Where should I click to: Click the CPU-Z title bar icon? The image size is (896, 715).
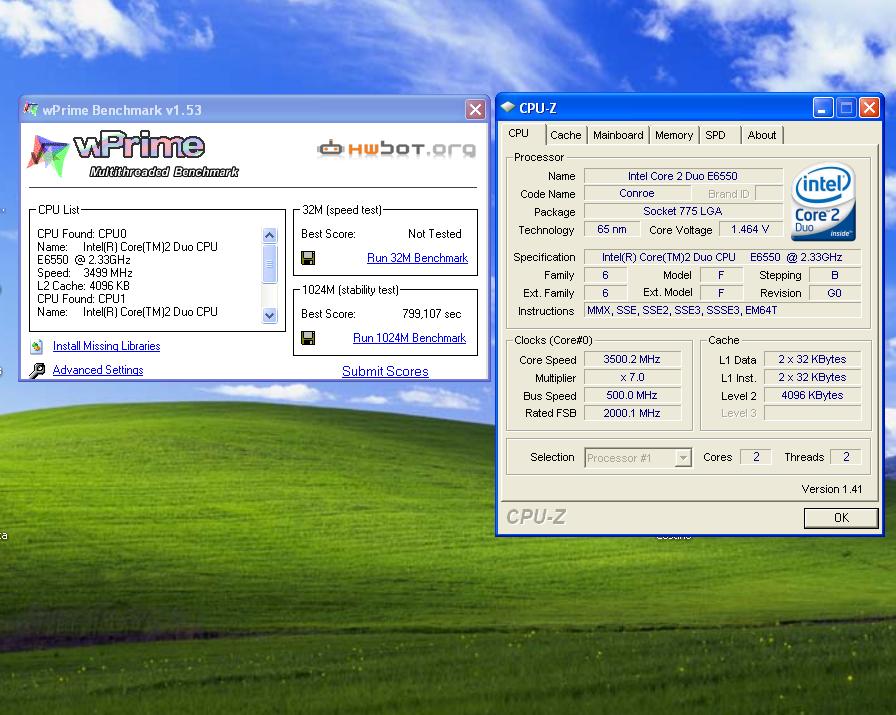pos(507,107)
